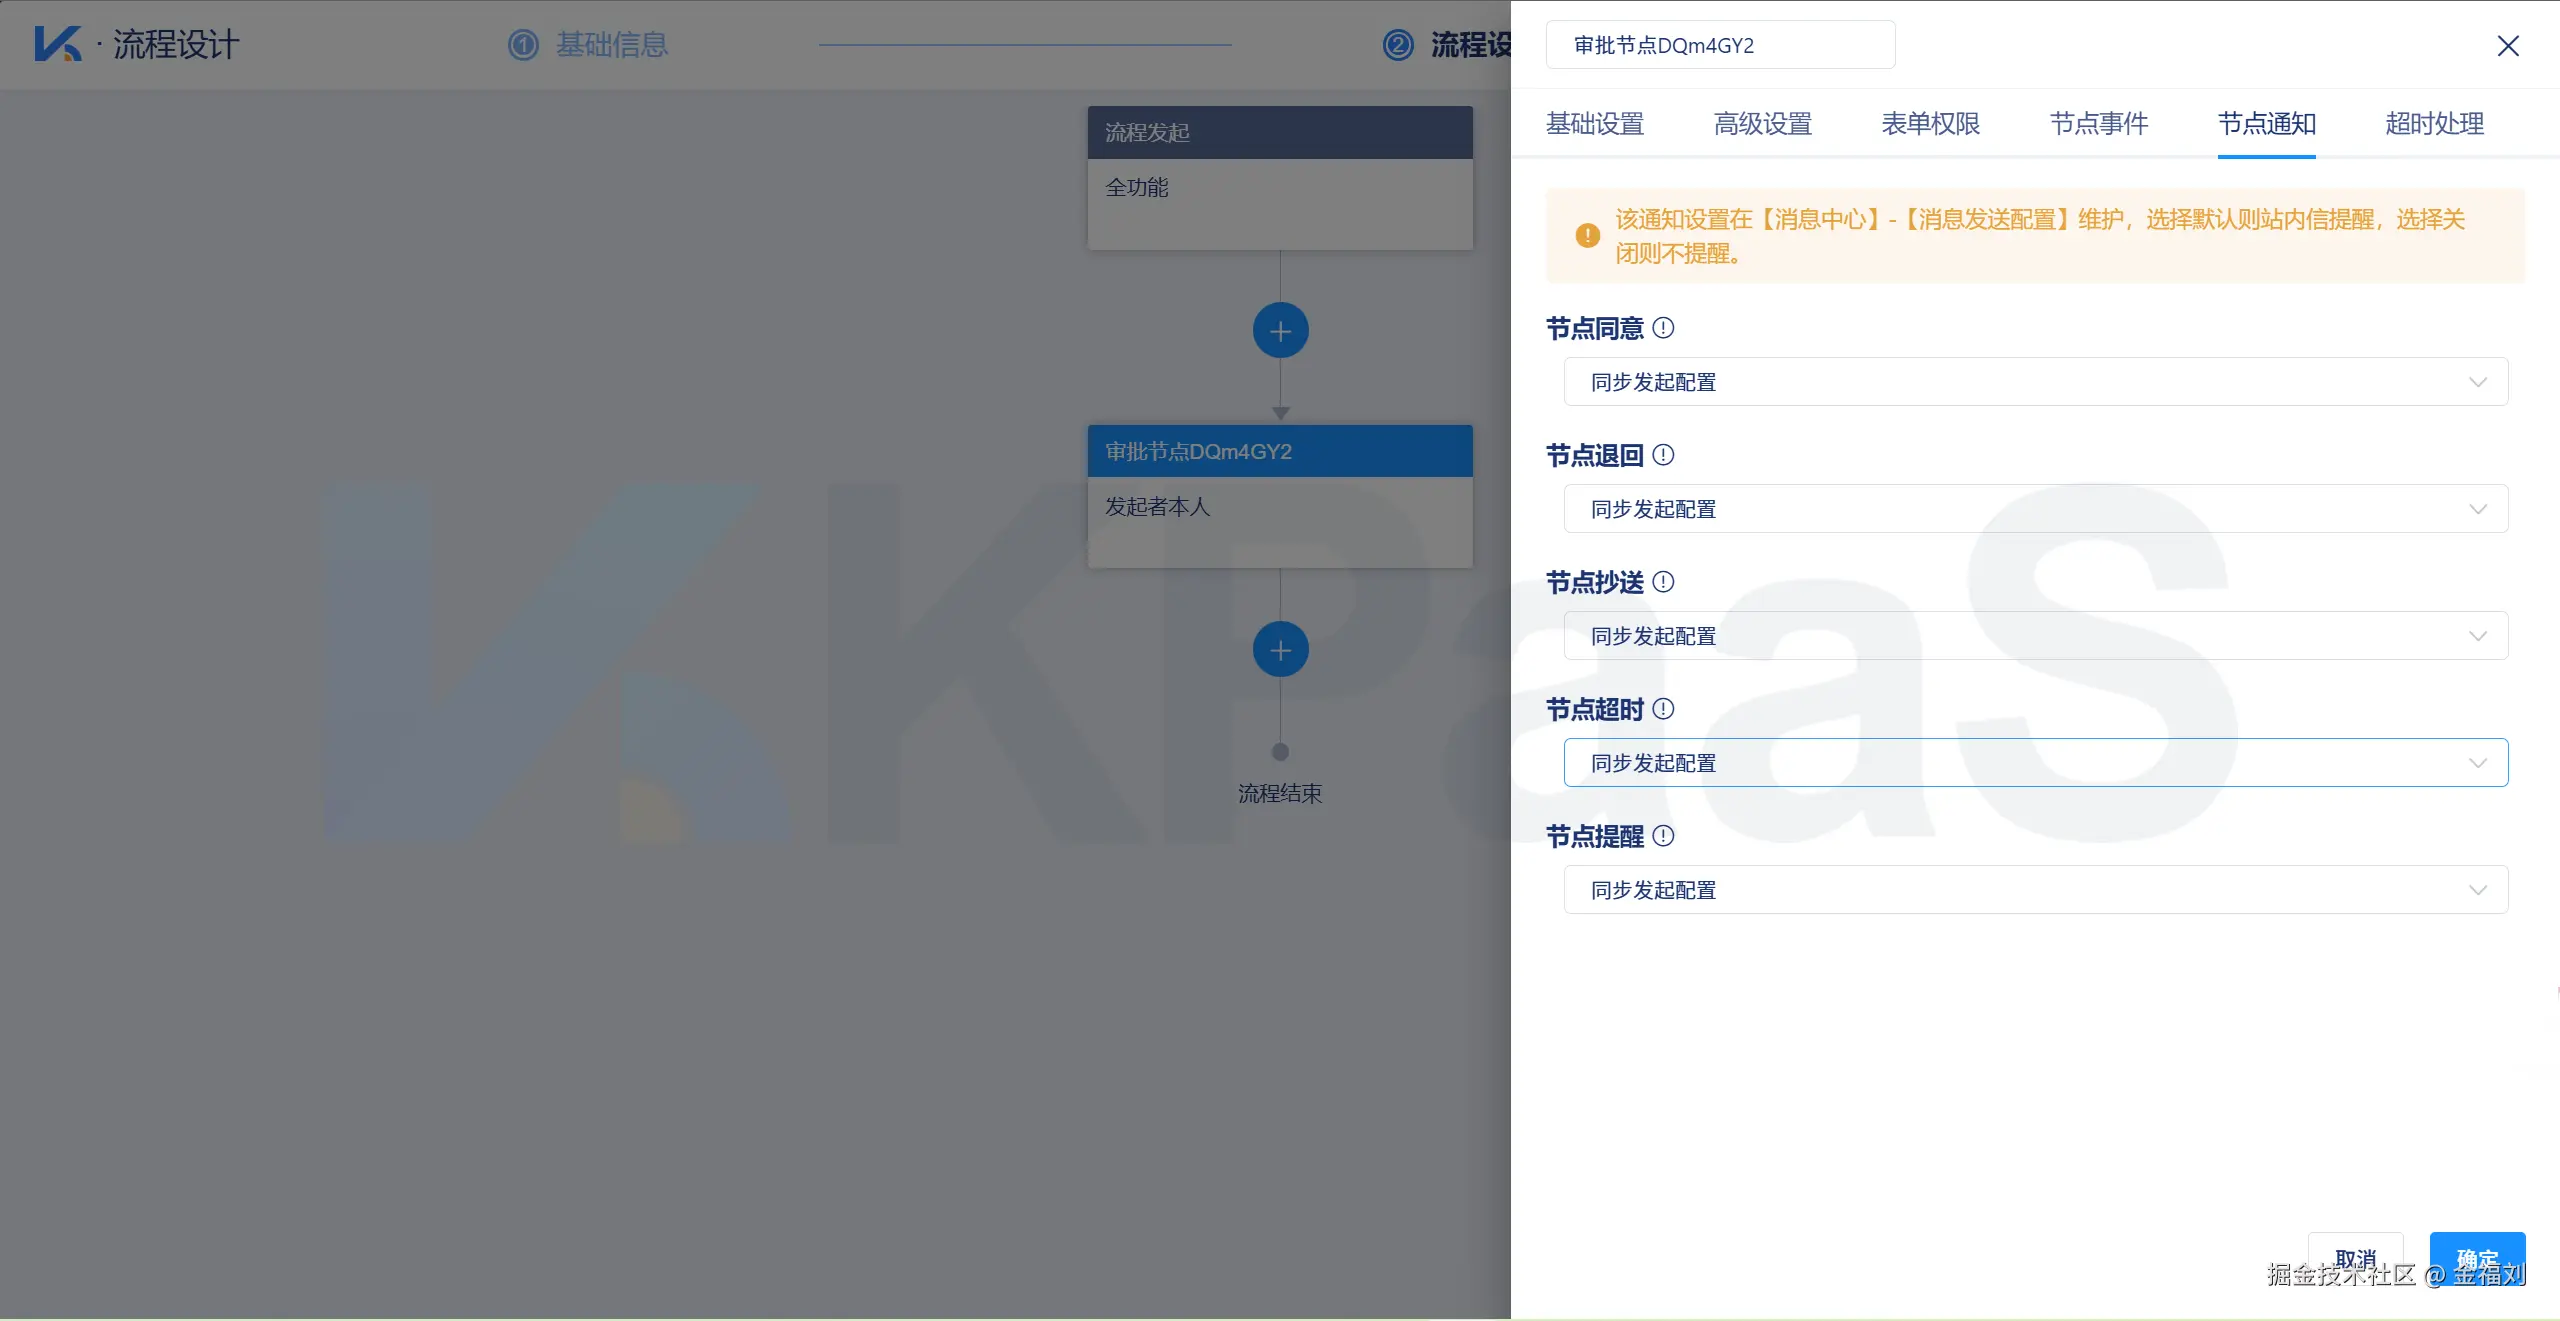Click info icon next to 节点同意
Image resolution: width=2560 pixels, height=1321 pixels.
(x=1663, y=328)
